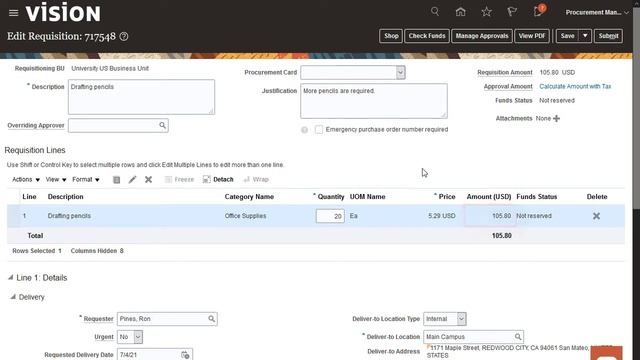Click Category Name column header
Screen dimensions: 640x360
click(x=249, y=197)
